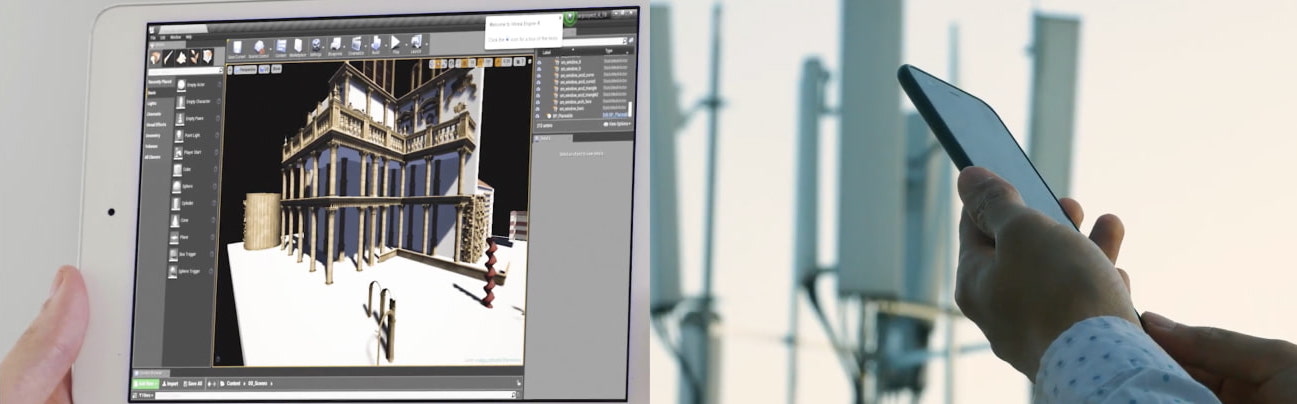Select Paint mode brush icon

[168, 57]
